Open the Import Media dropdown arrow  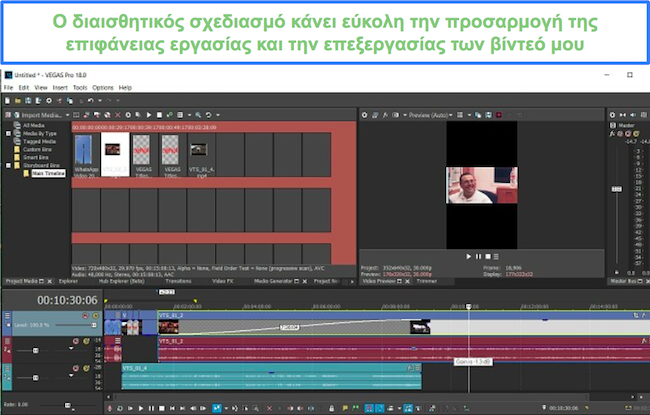[x=68, y=115]
